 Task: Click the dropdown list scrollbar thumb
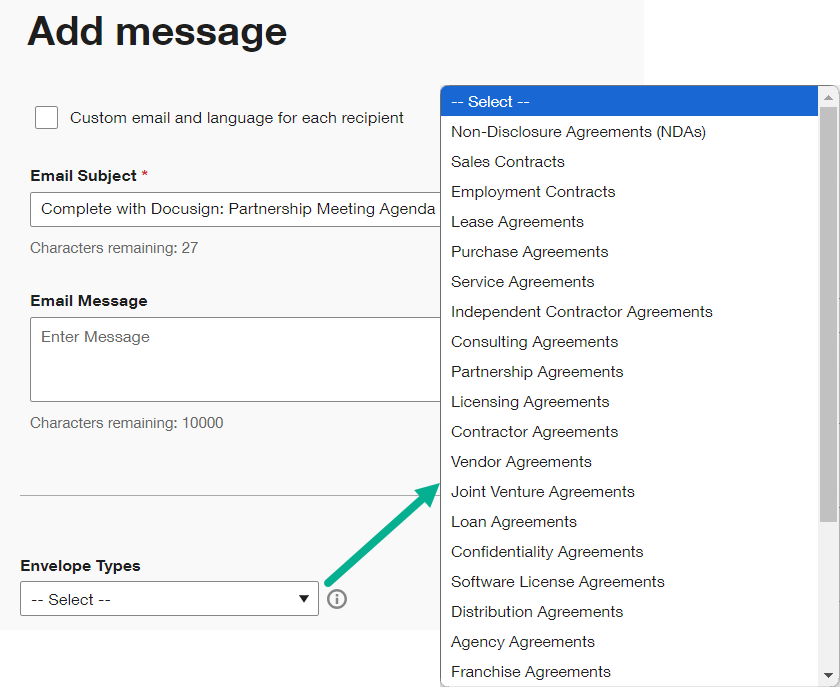(x=829, y=310)
